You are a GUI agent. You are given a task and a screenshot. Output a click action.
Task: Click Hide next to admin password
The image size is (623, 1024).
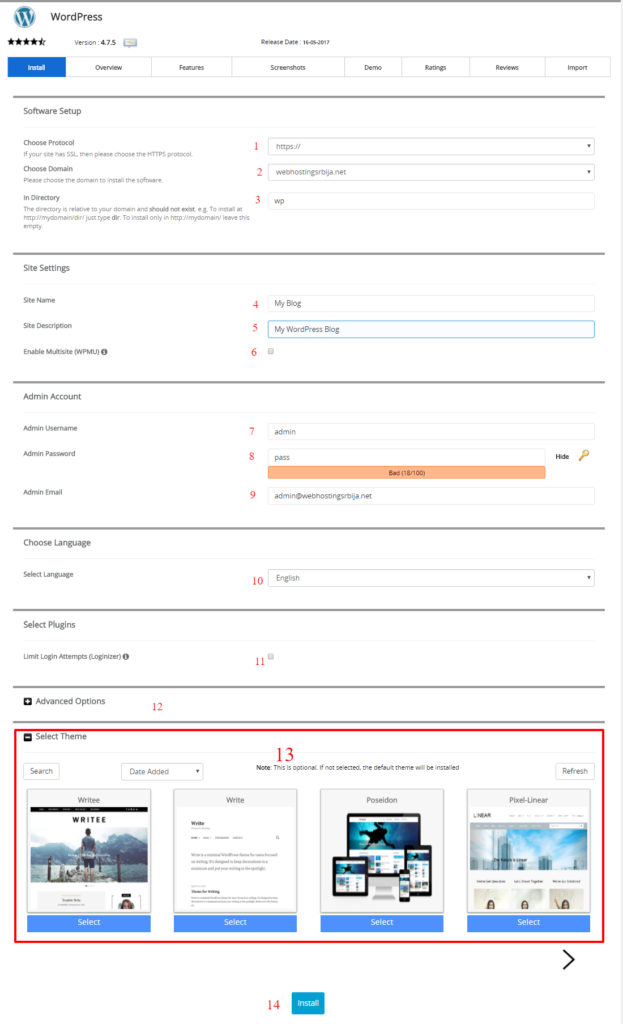pyautogui.click(x=562, y=456)
